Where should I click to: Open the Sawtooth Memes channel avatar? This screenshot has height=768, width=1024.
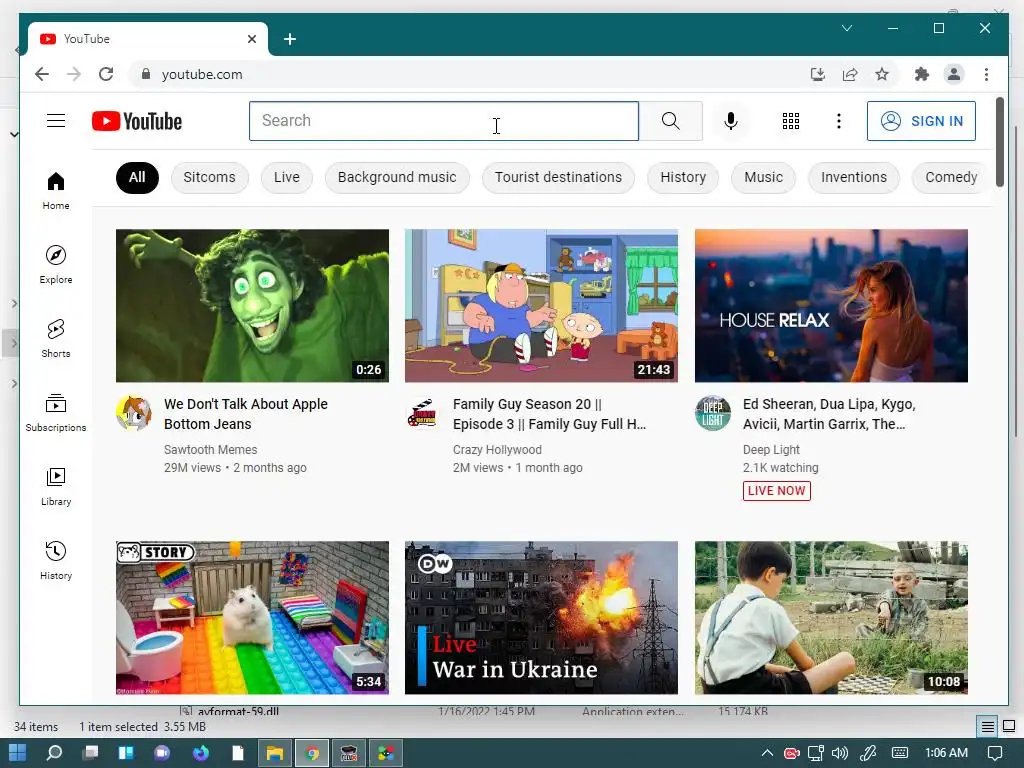point(134,413)
